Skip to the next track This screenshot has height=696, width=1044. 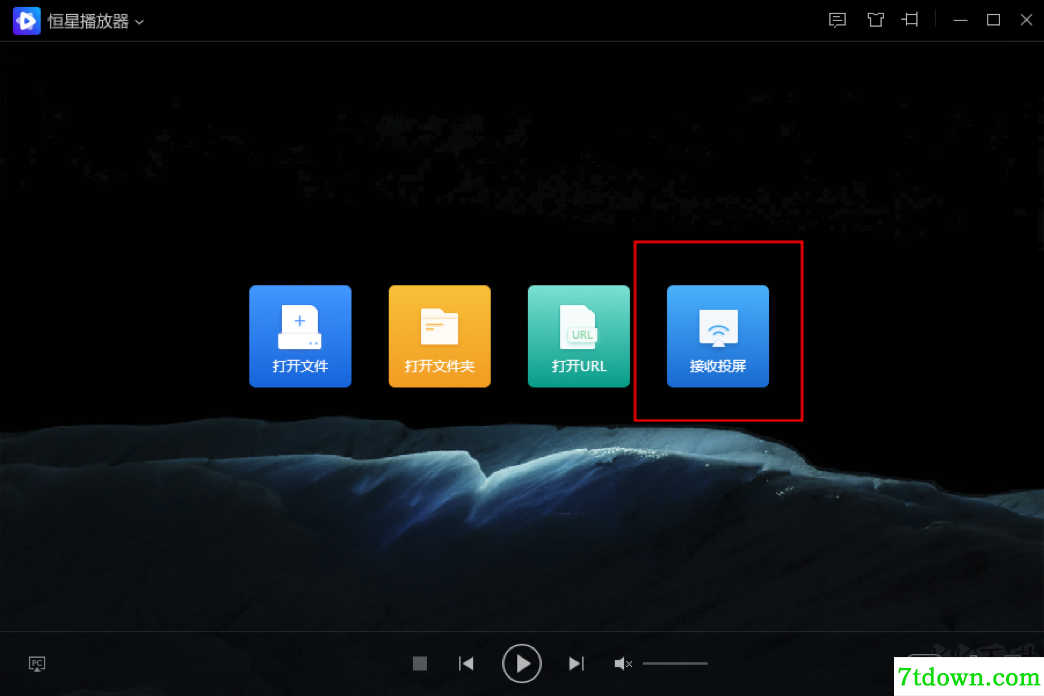[x=577, y=663]
